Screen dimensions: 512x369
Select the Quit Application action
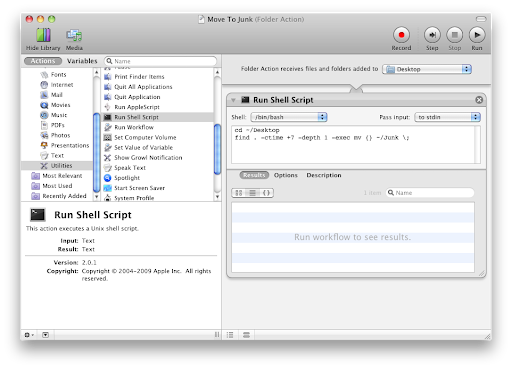coord(137,97)
